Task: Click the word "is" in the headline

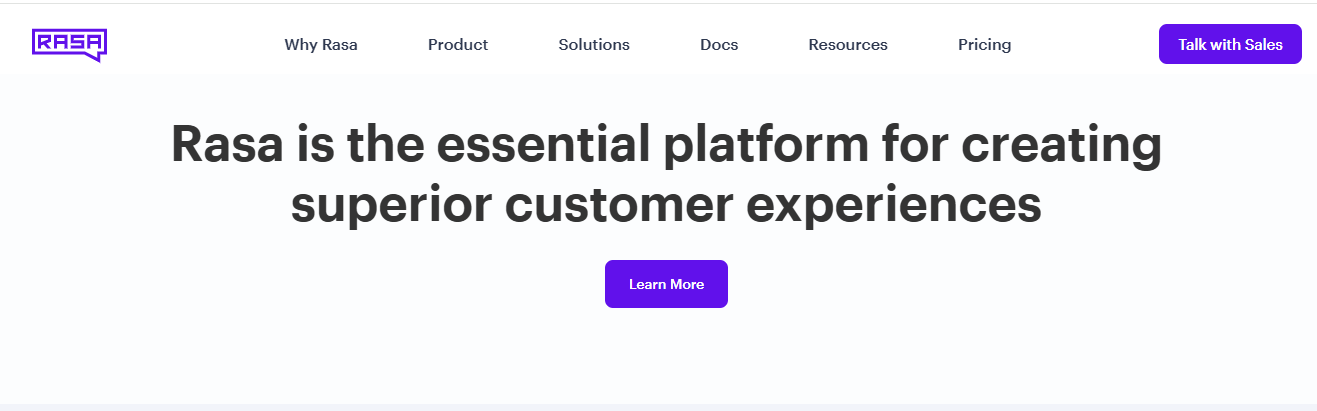Action: tap(314, 144)
